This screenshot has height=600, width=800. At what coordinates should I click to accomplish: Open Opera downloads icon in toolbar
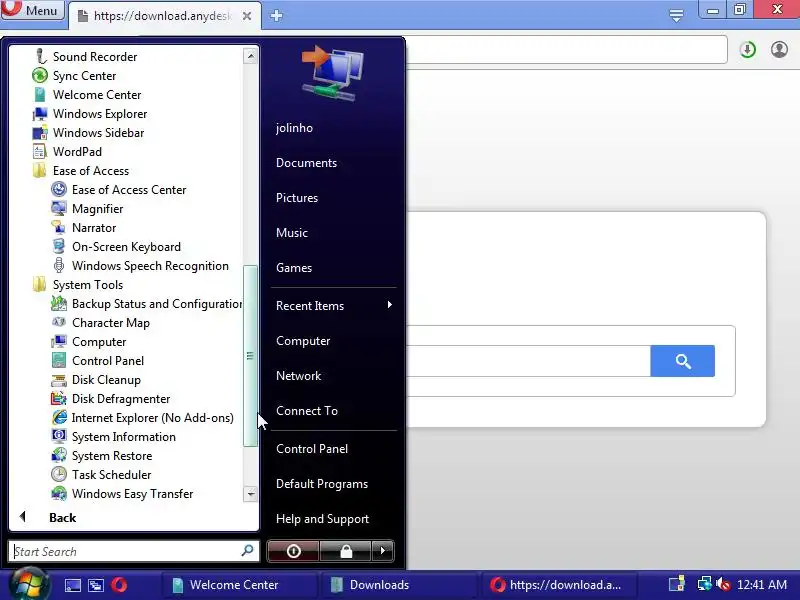747,49
